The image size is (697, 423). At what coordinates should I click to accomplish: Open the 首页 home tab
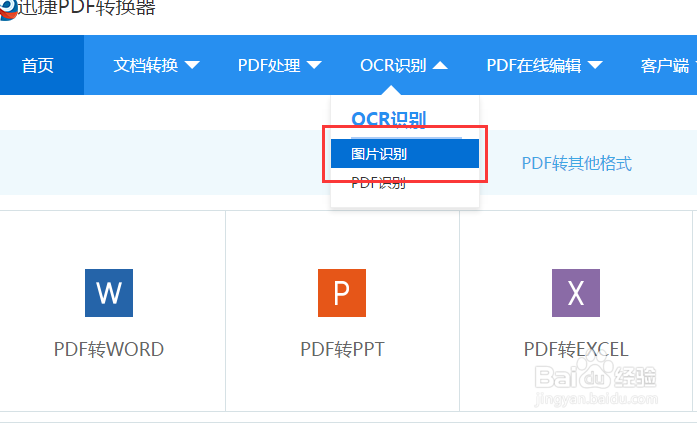[x=42, y=65]
